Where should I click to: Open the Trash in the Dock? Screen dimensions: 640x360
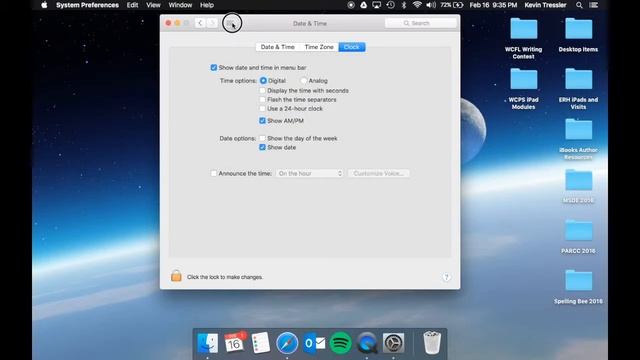coord(431,343)
